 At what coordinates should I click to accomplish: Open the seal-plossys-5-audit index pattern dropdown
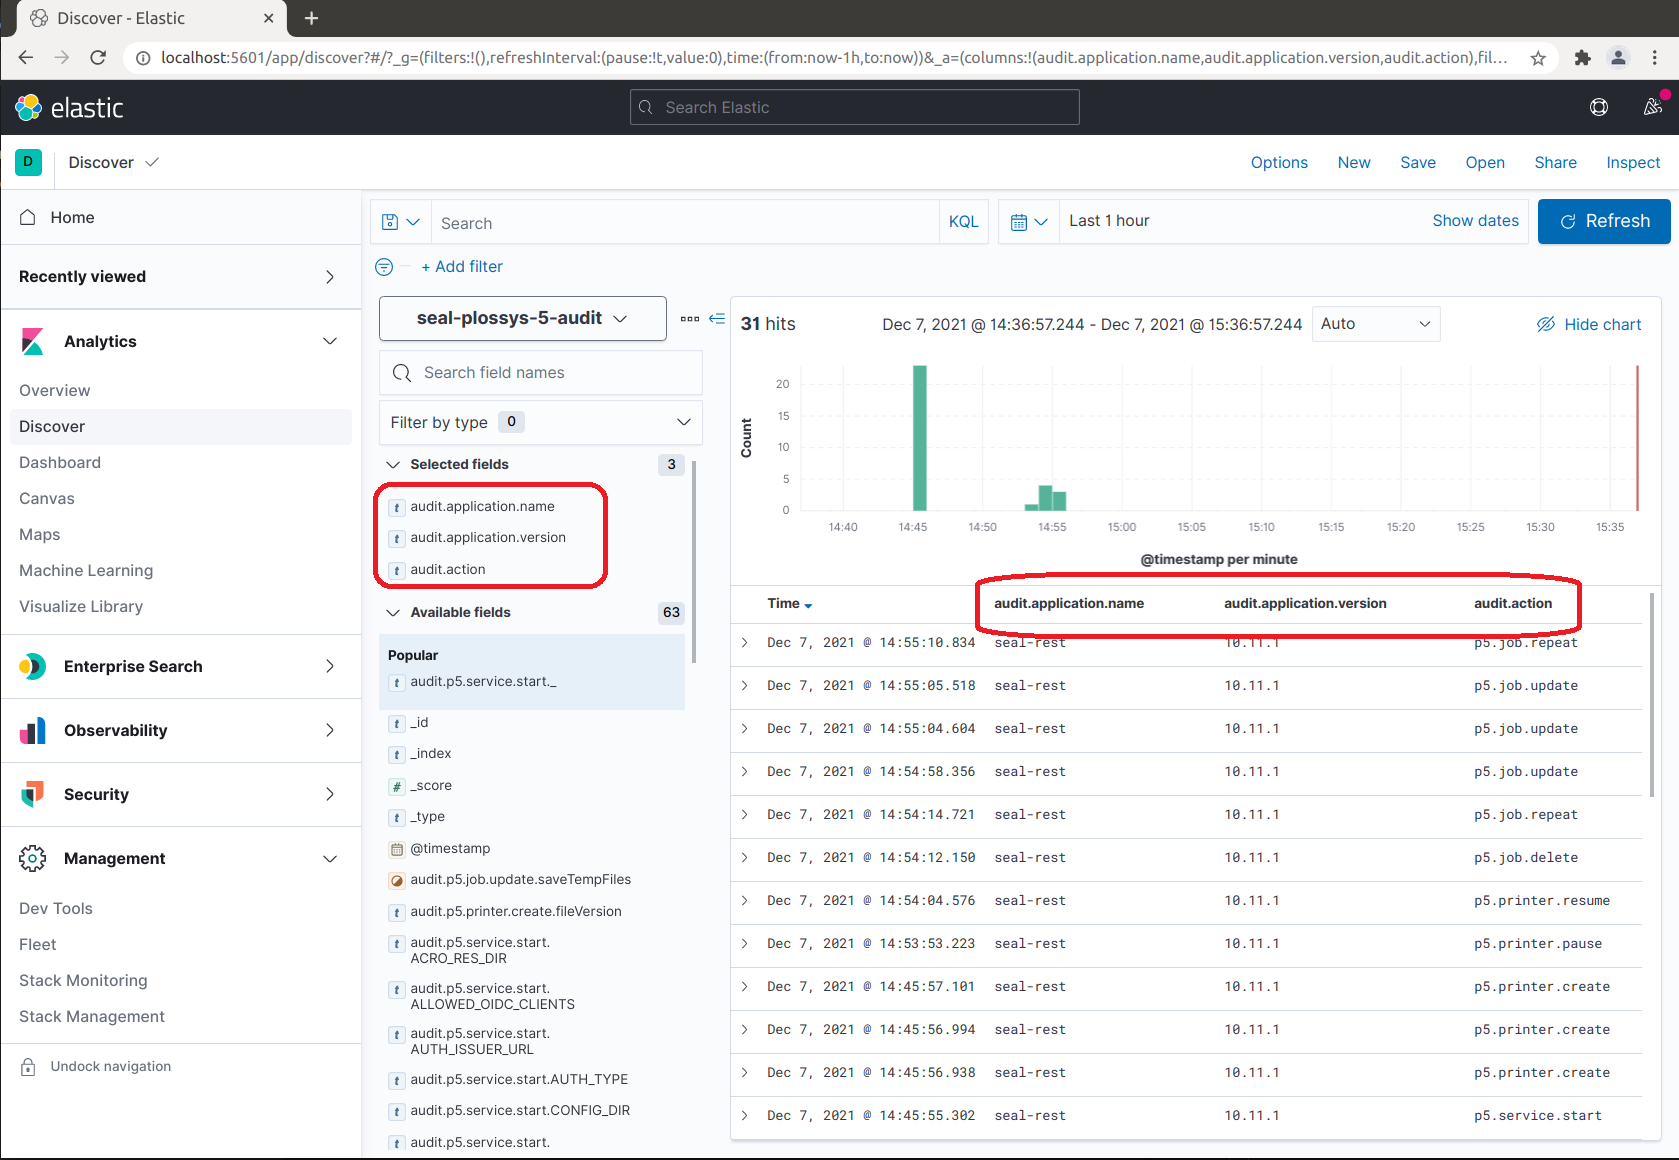tap(521, 318)
